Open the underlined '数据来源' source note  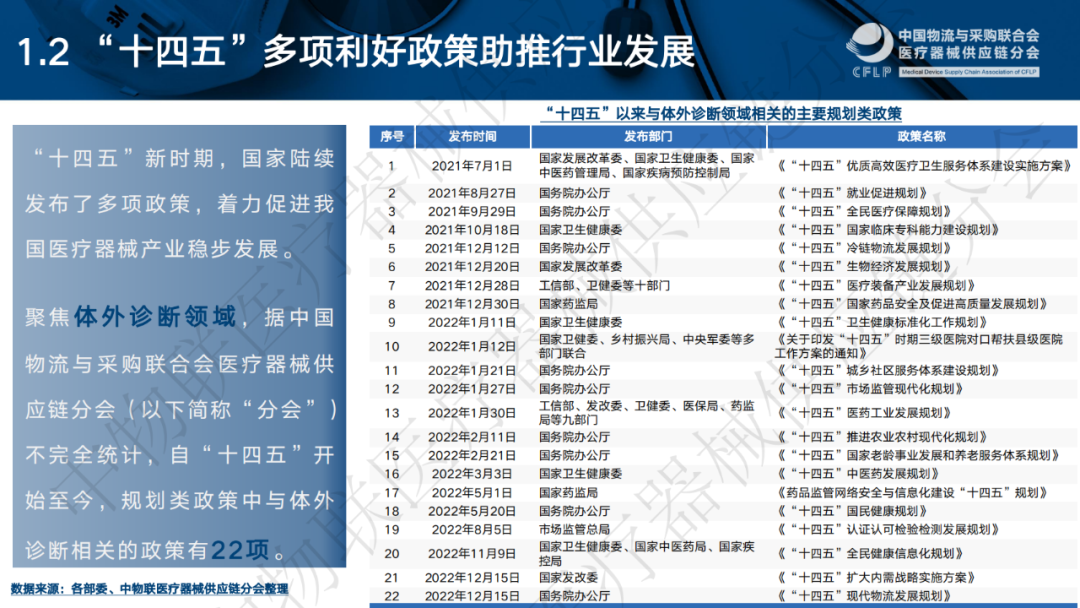[x=149, y=588]
